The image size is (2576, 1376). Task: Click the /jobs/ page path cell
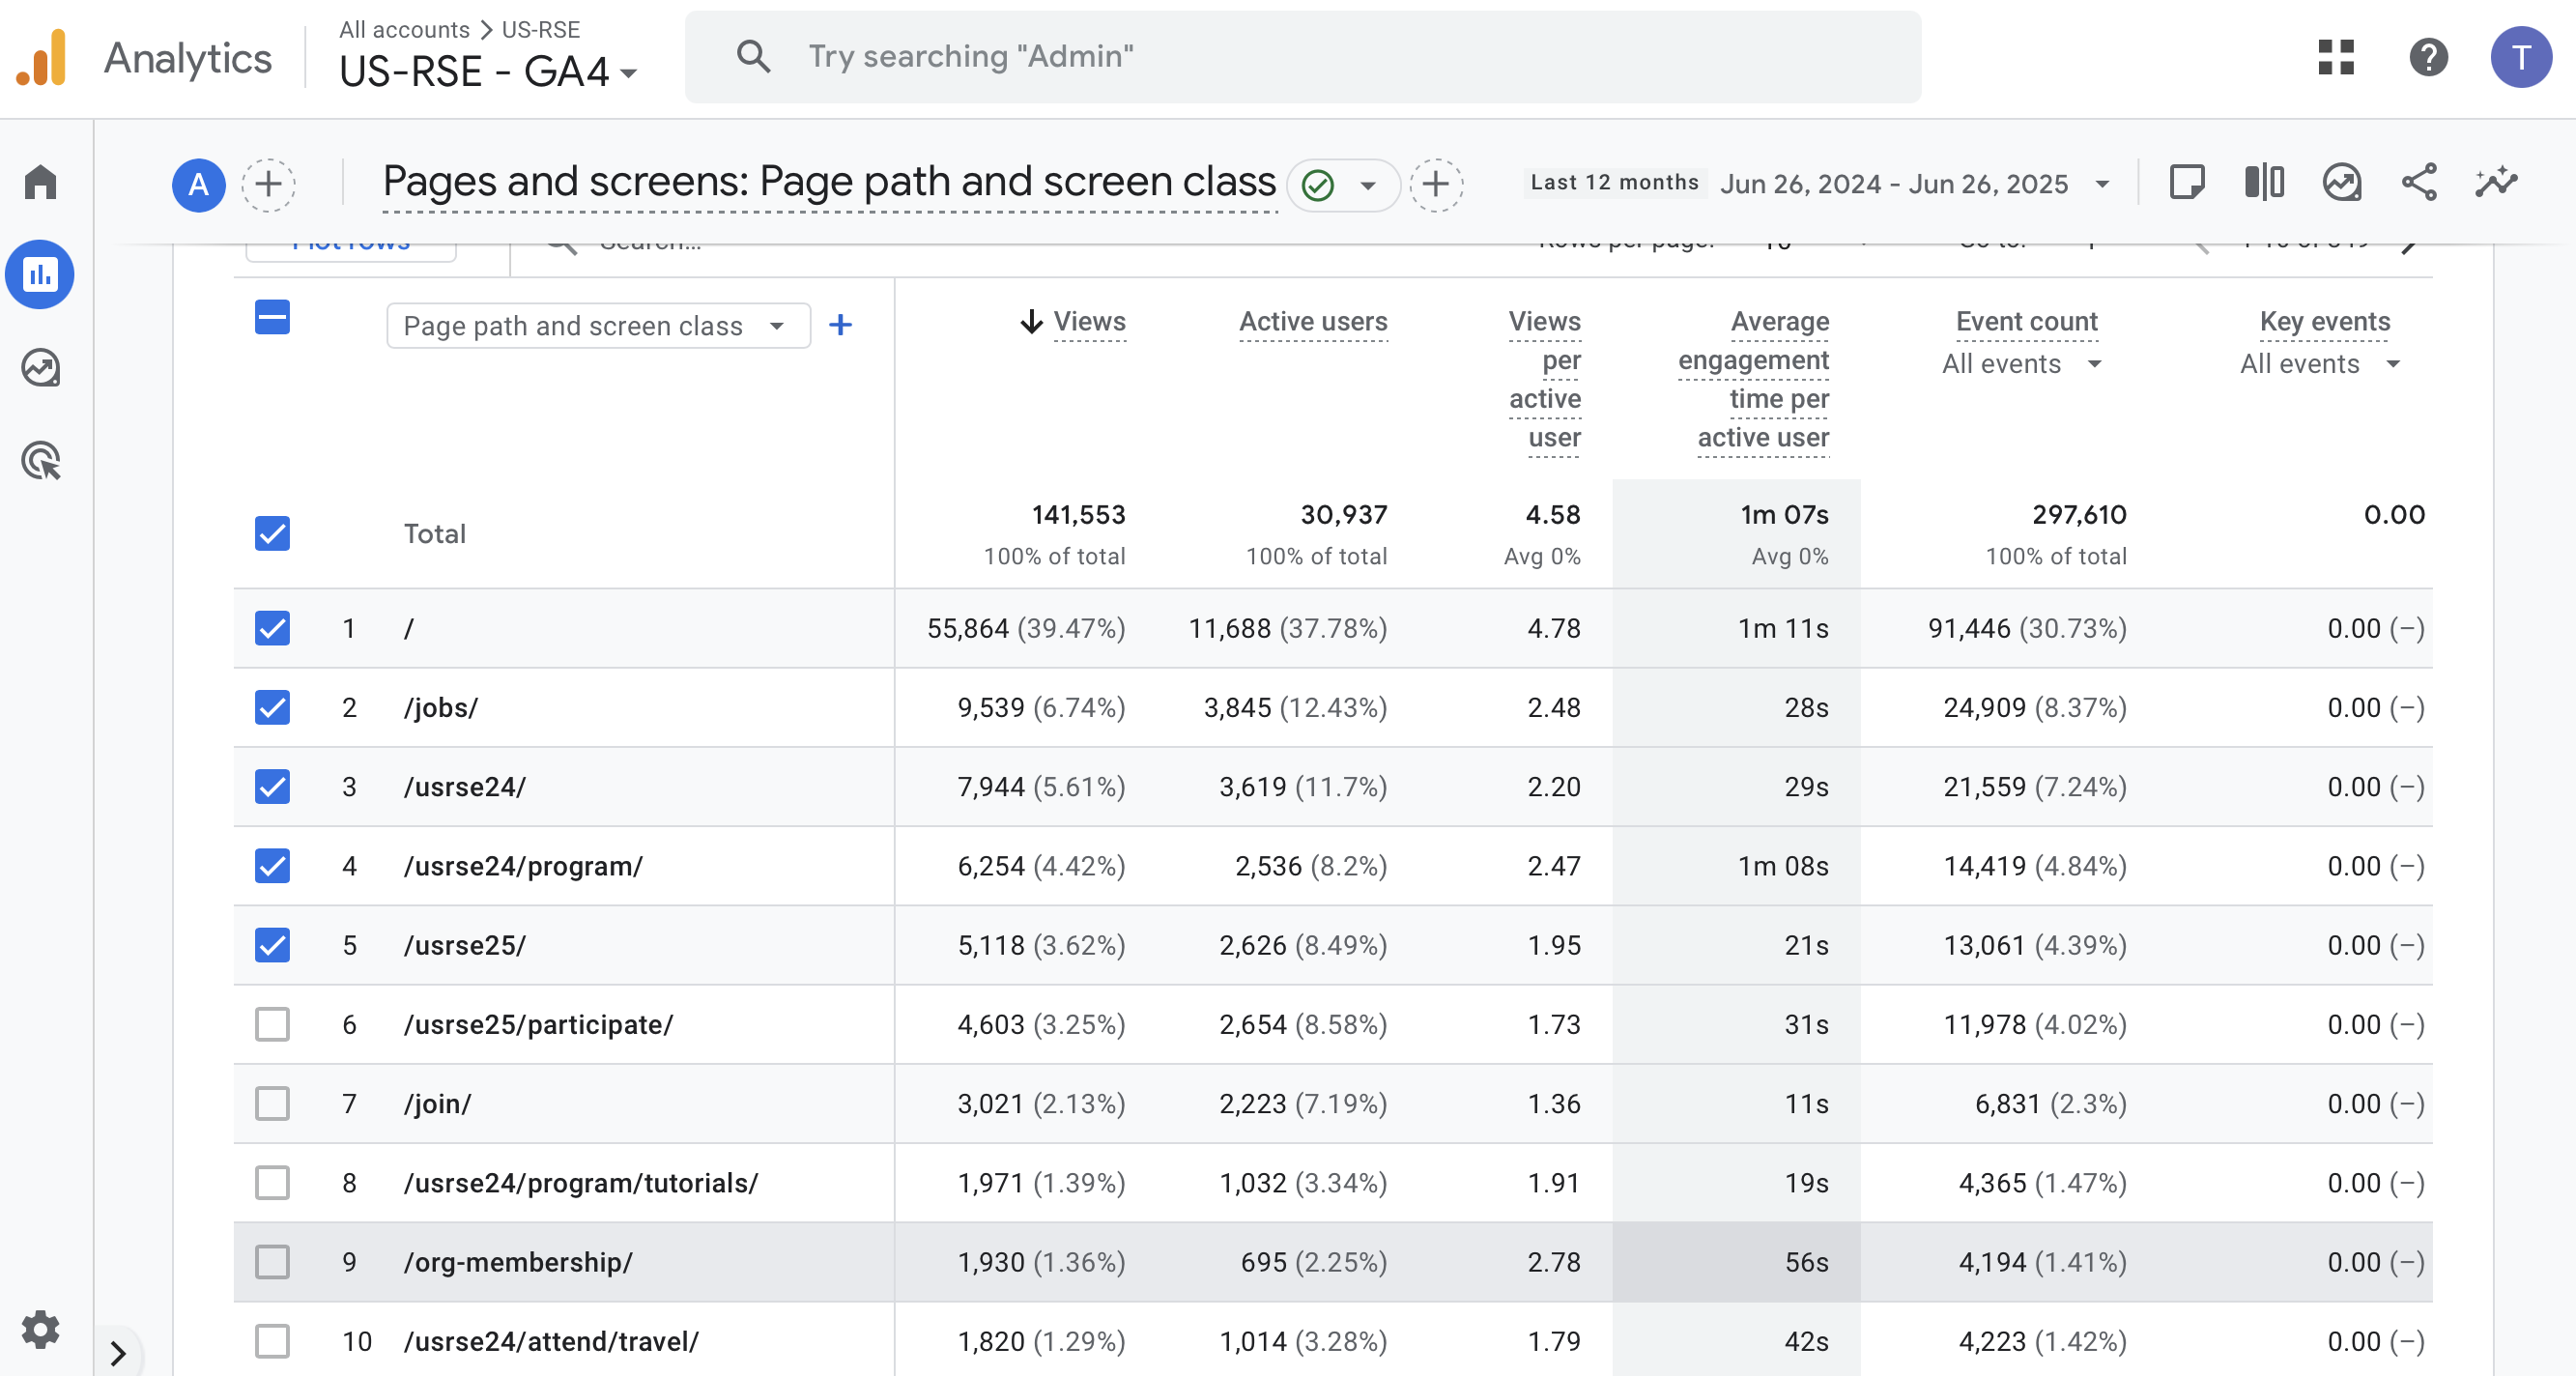pos(440,707)
